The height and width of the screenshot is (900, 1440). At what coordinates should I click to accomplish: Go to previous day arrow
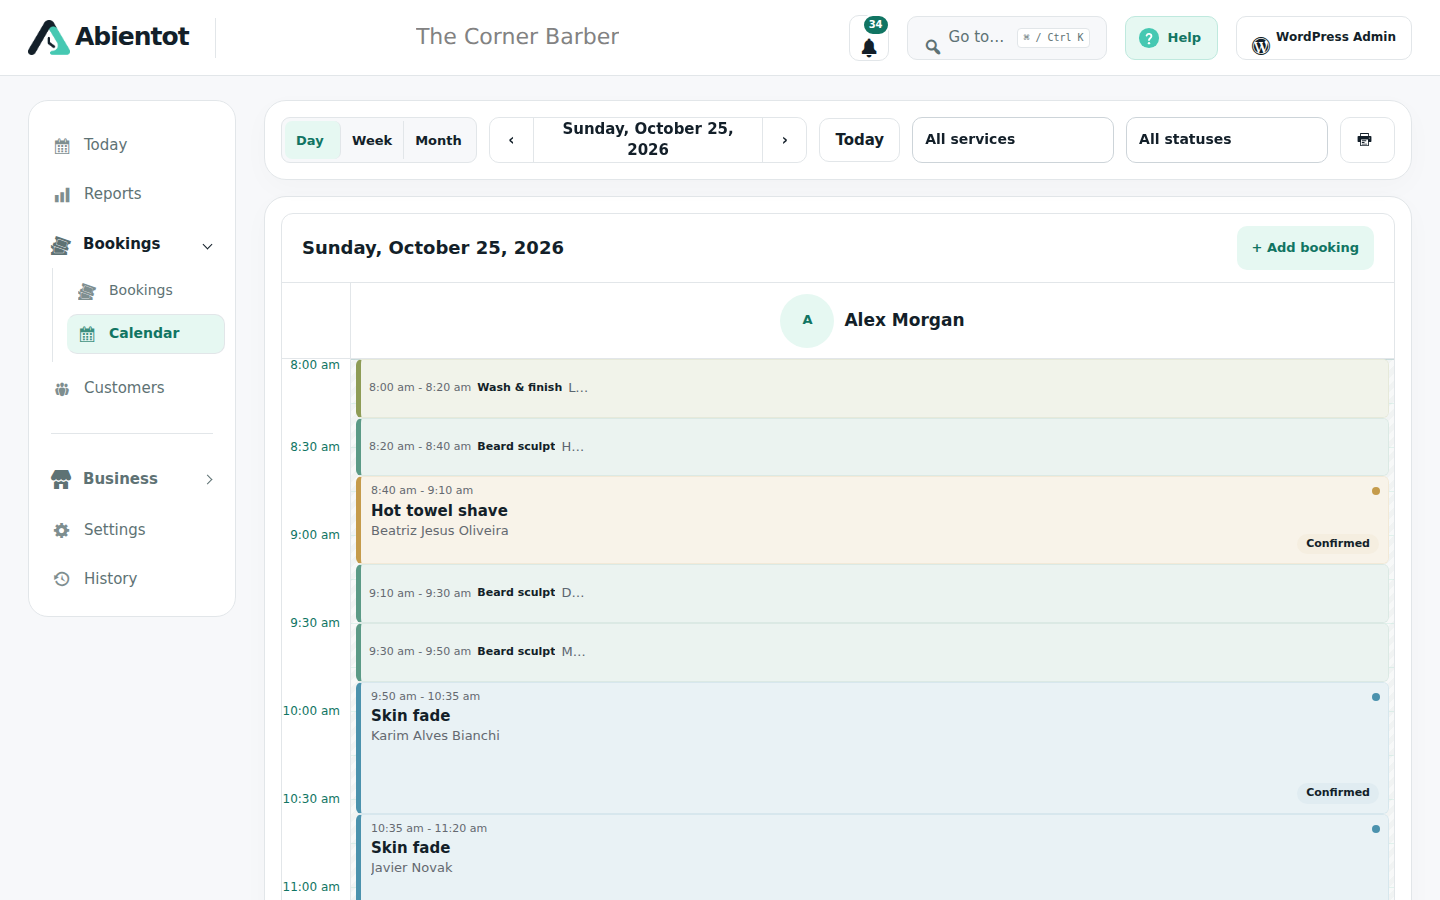[x=512, y=140]
